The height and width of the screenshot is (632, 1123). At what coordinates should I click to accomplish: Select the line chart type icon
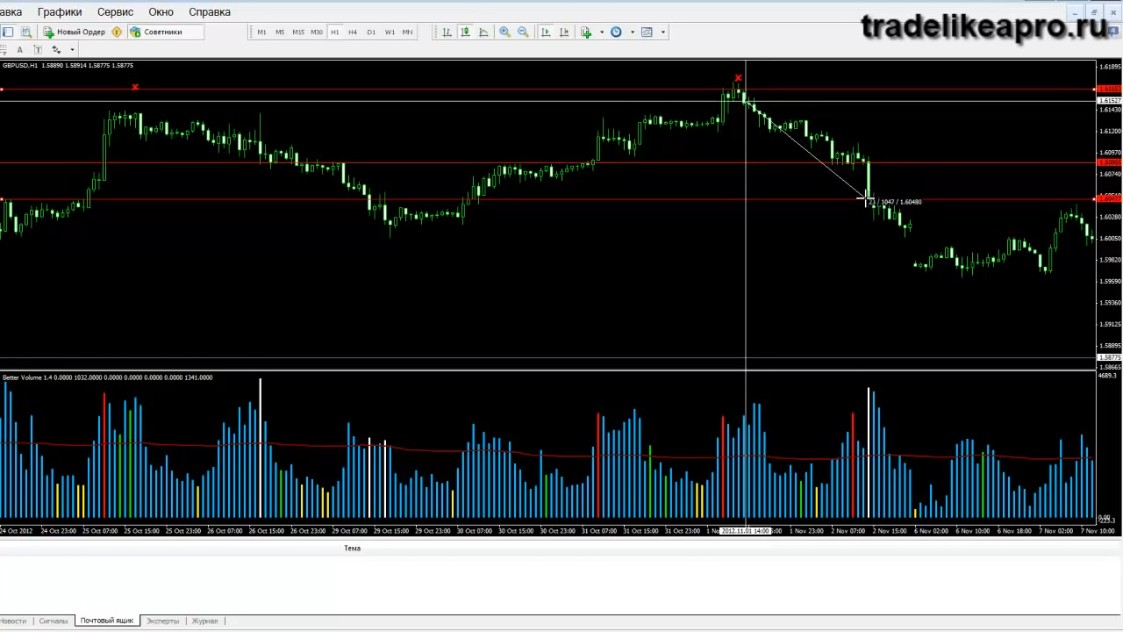(484, 32)
